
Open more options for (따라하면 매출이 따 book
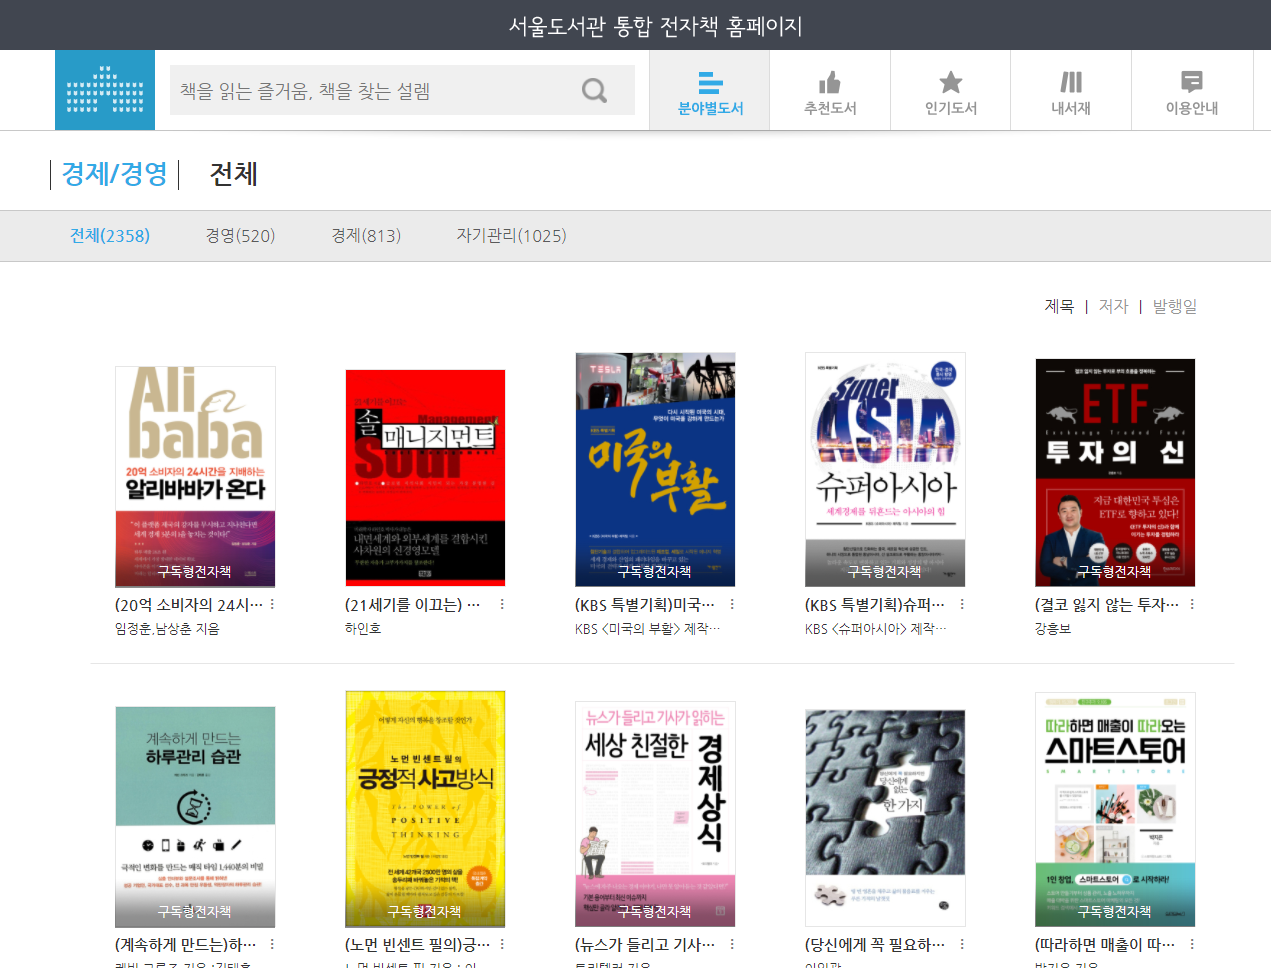point(1192,944)
